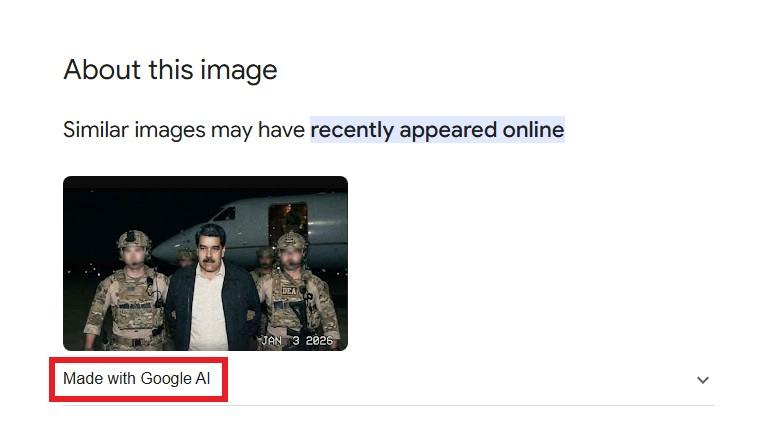Click the right soldier's helmet

tap(292, 241)
